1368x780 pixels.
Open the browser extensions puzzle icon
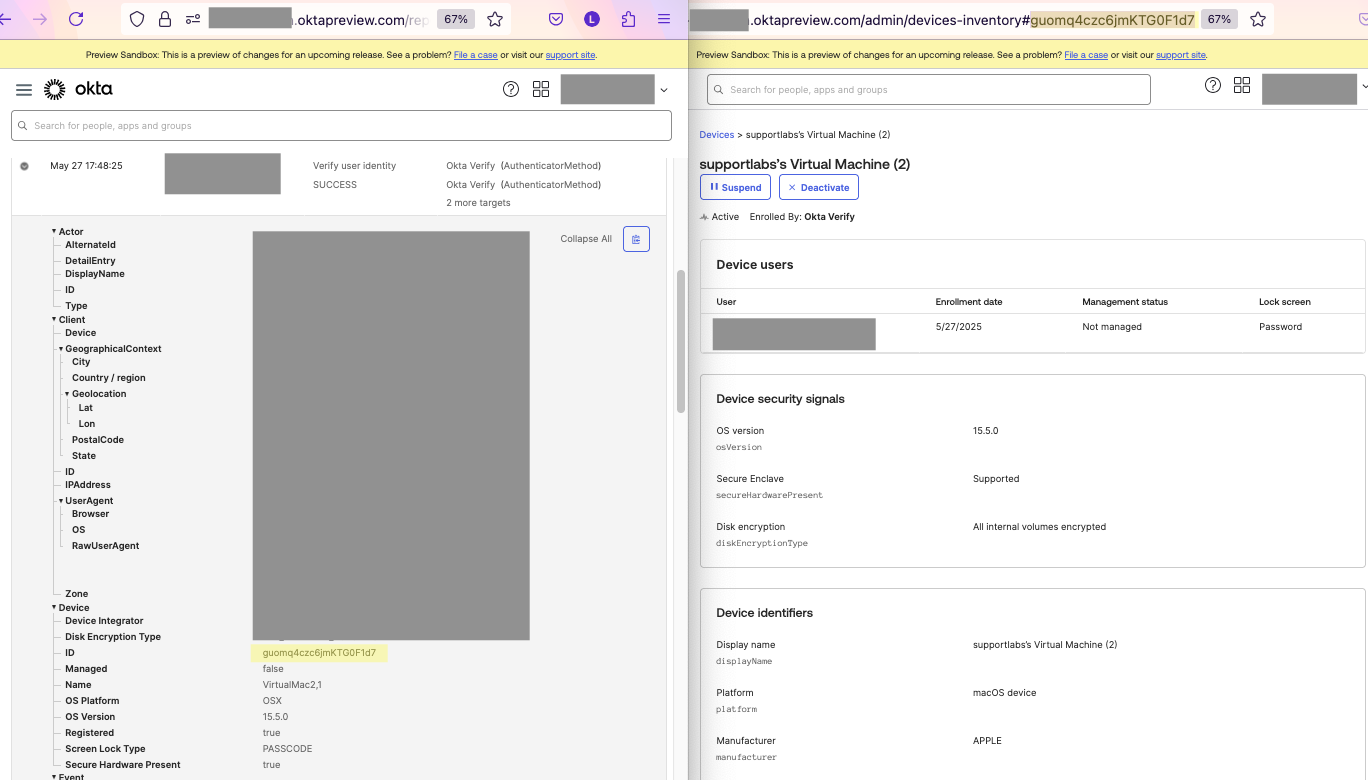(628, 19)
